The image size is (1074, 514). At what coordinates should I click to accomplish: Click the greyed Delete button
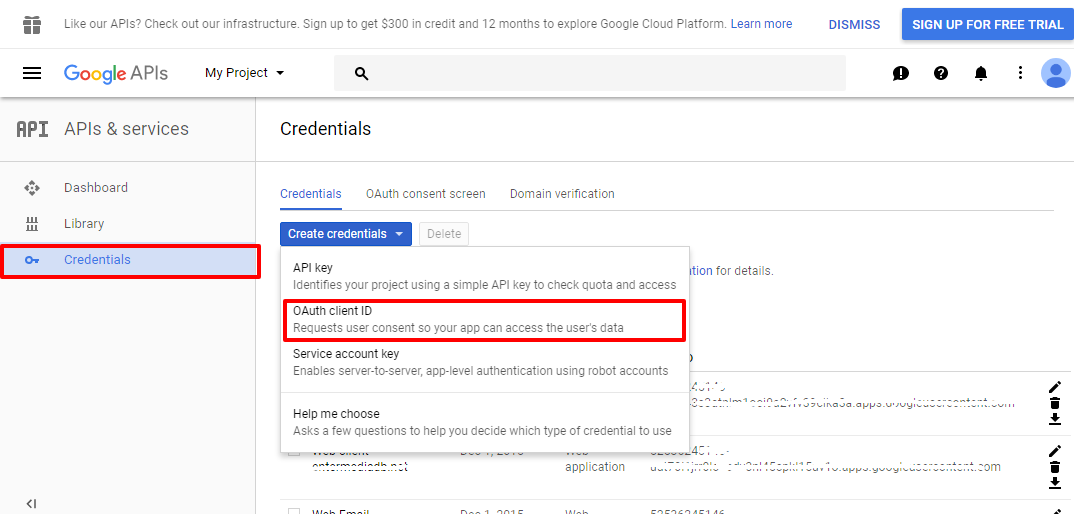click(x=444, y=234)
